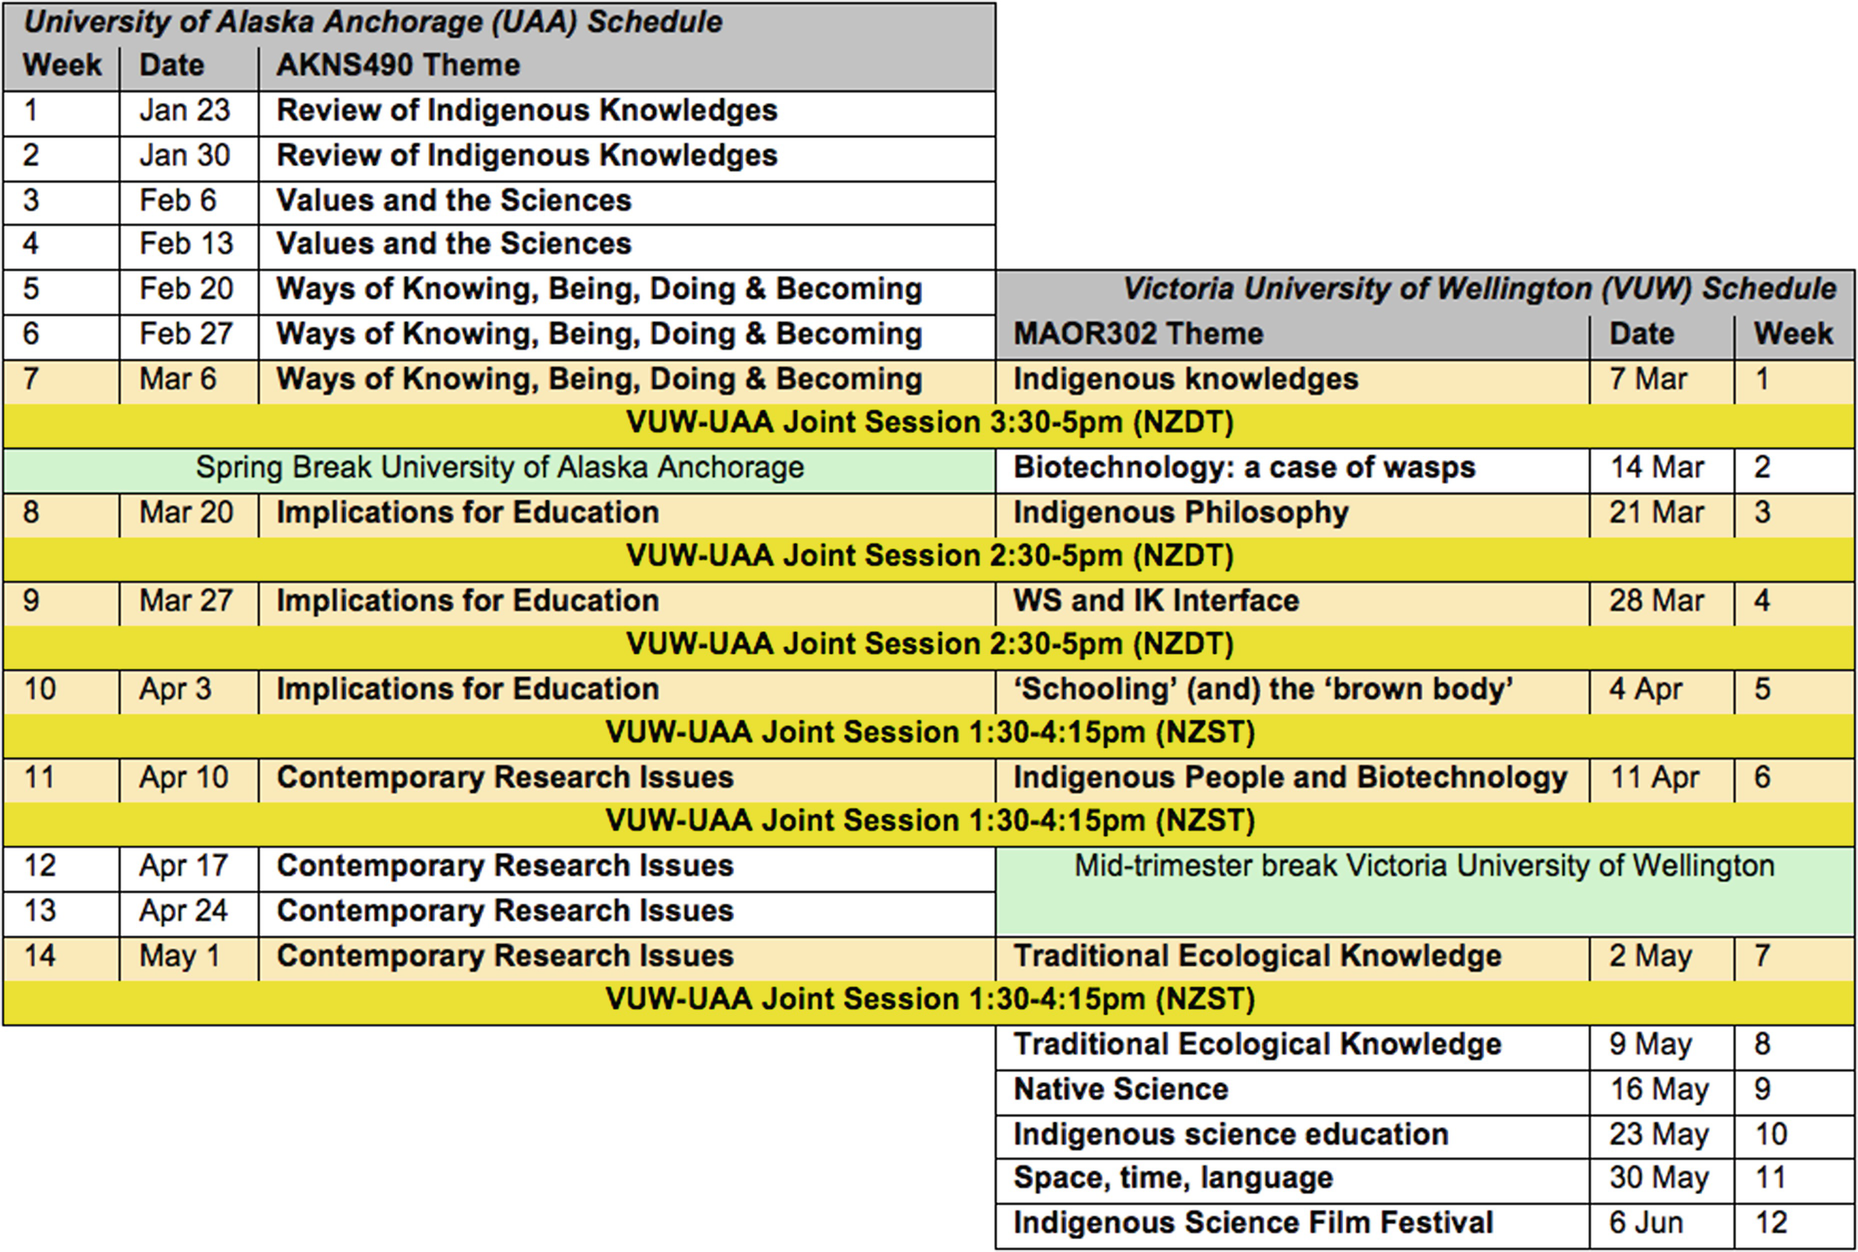Image resolution: width=1858 pixels, height=1252 pixels.
Task: Select the '6 Jun' date cell
Action: tap(1661, 1225)
